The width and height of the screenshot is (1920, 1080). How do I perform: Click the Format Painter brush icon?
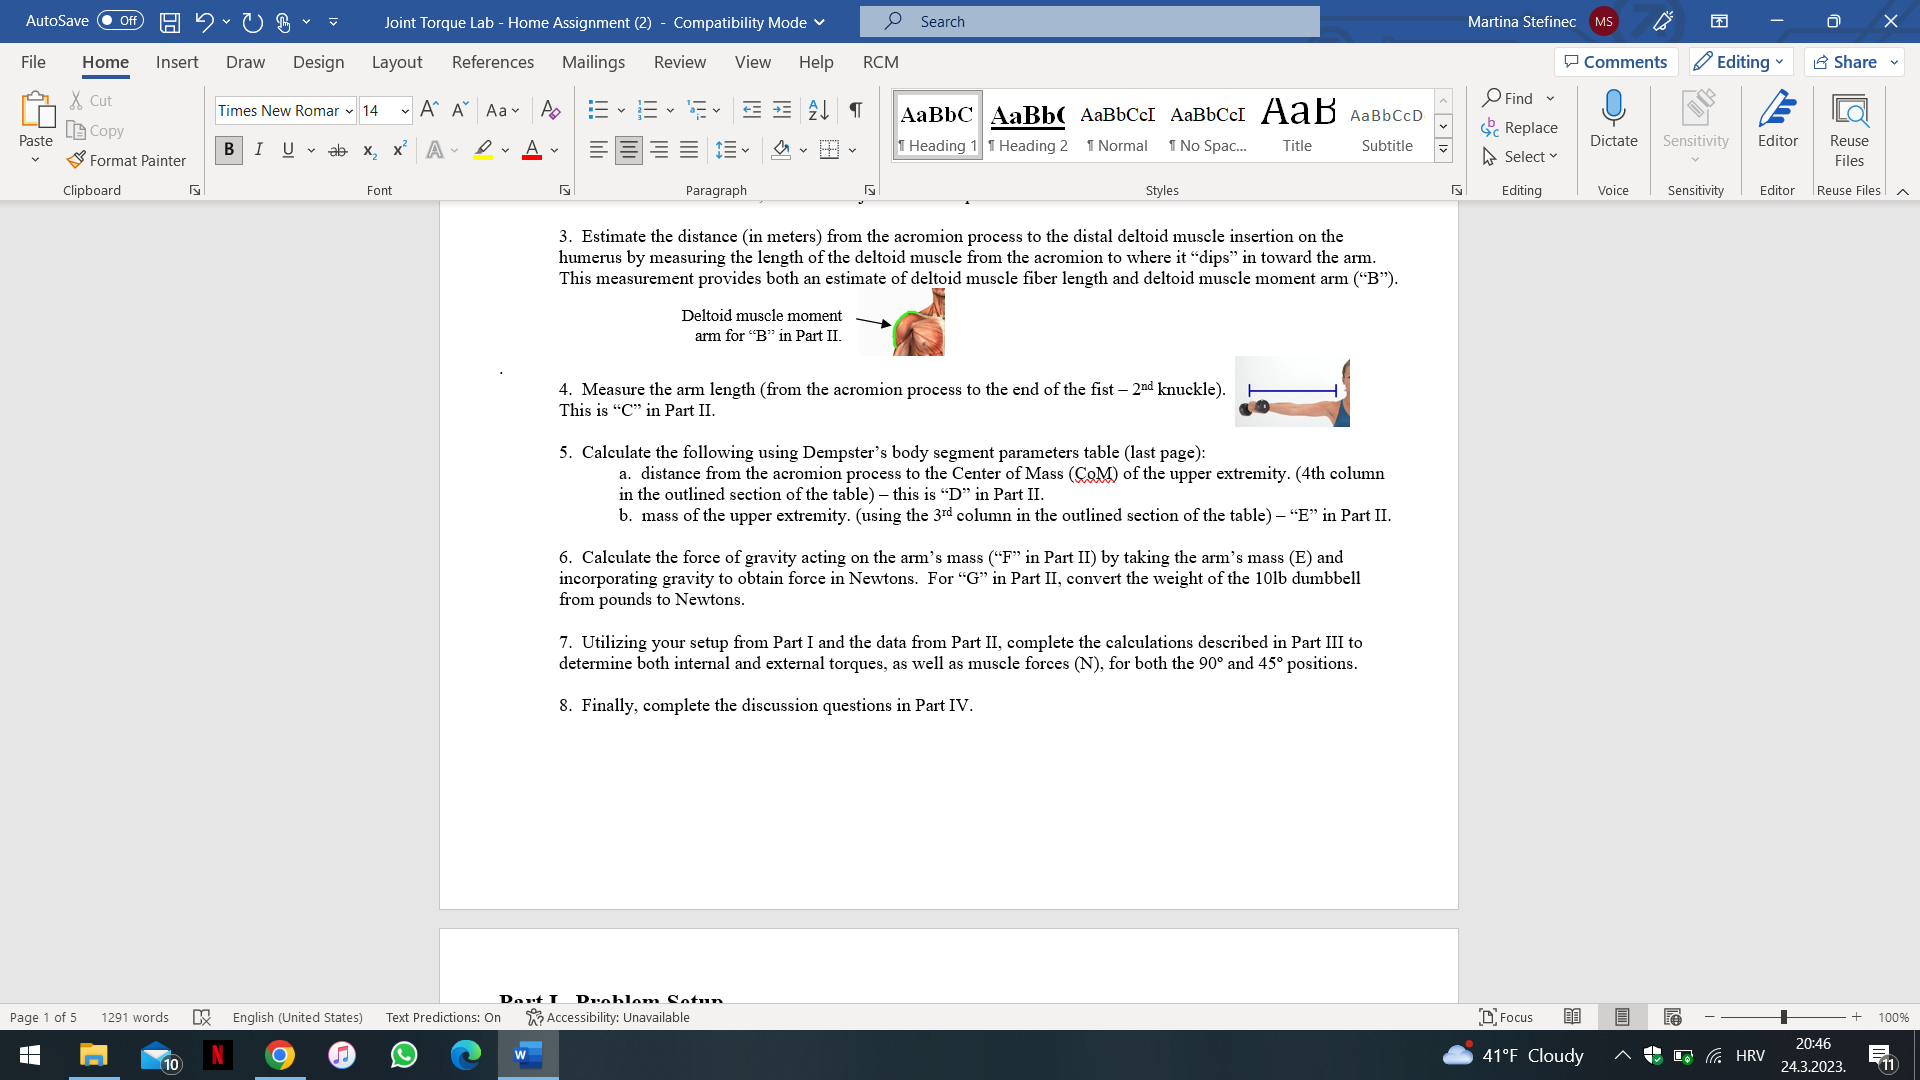click(76, 160)
